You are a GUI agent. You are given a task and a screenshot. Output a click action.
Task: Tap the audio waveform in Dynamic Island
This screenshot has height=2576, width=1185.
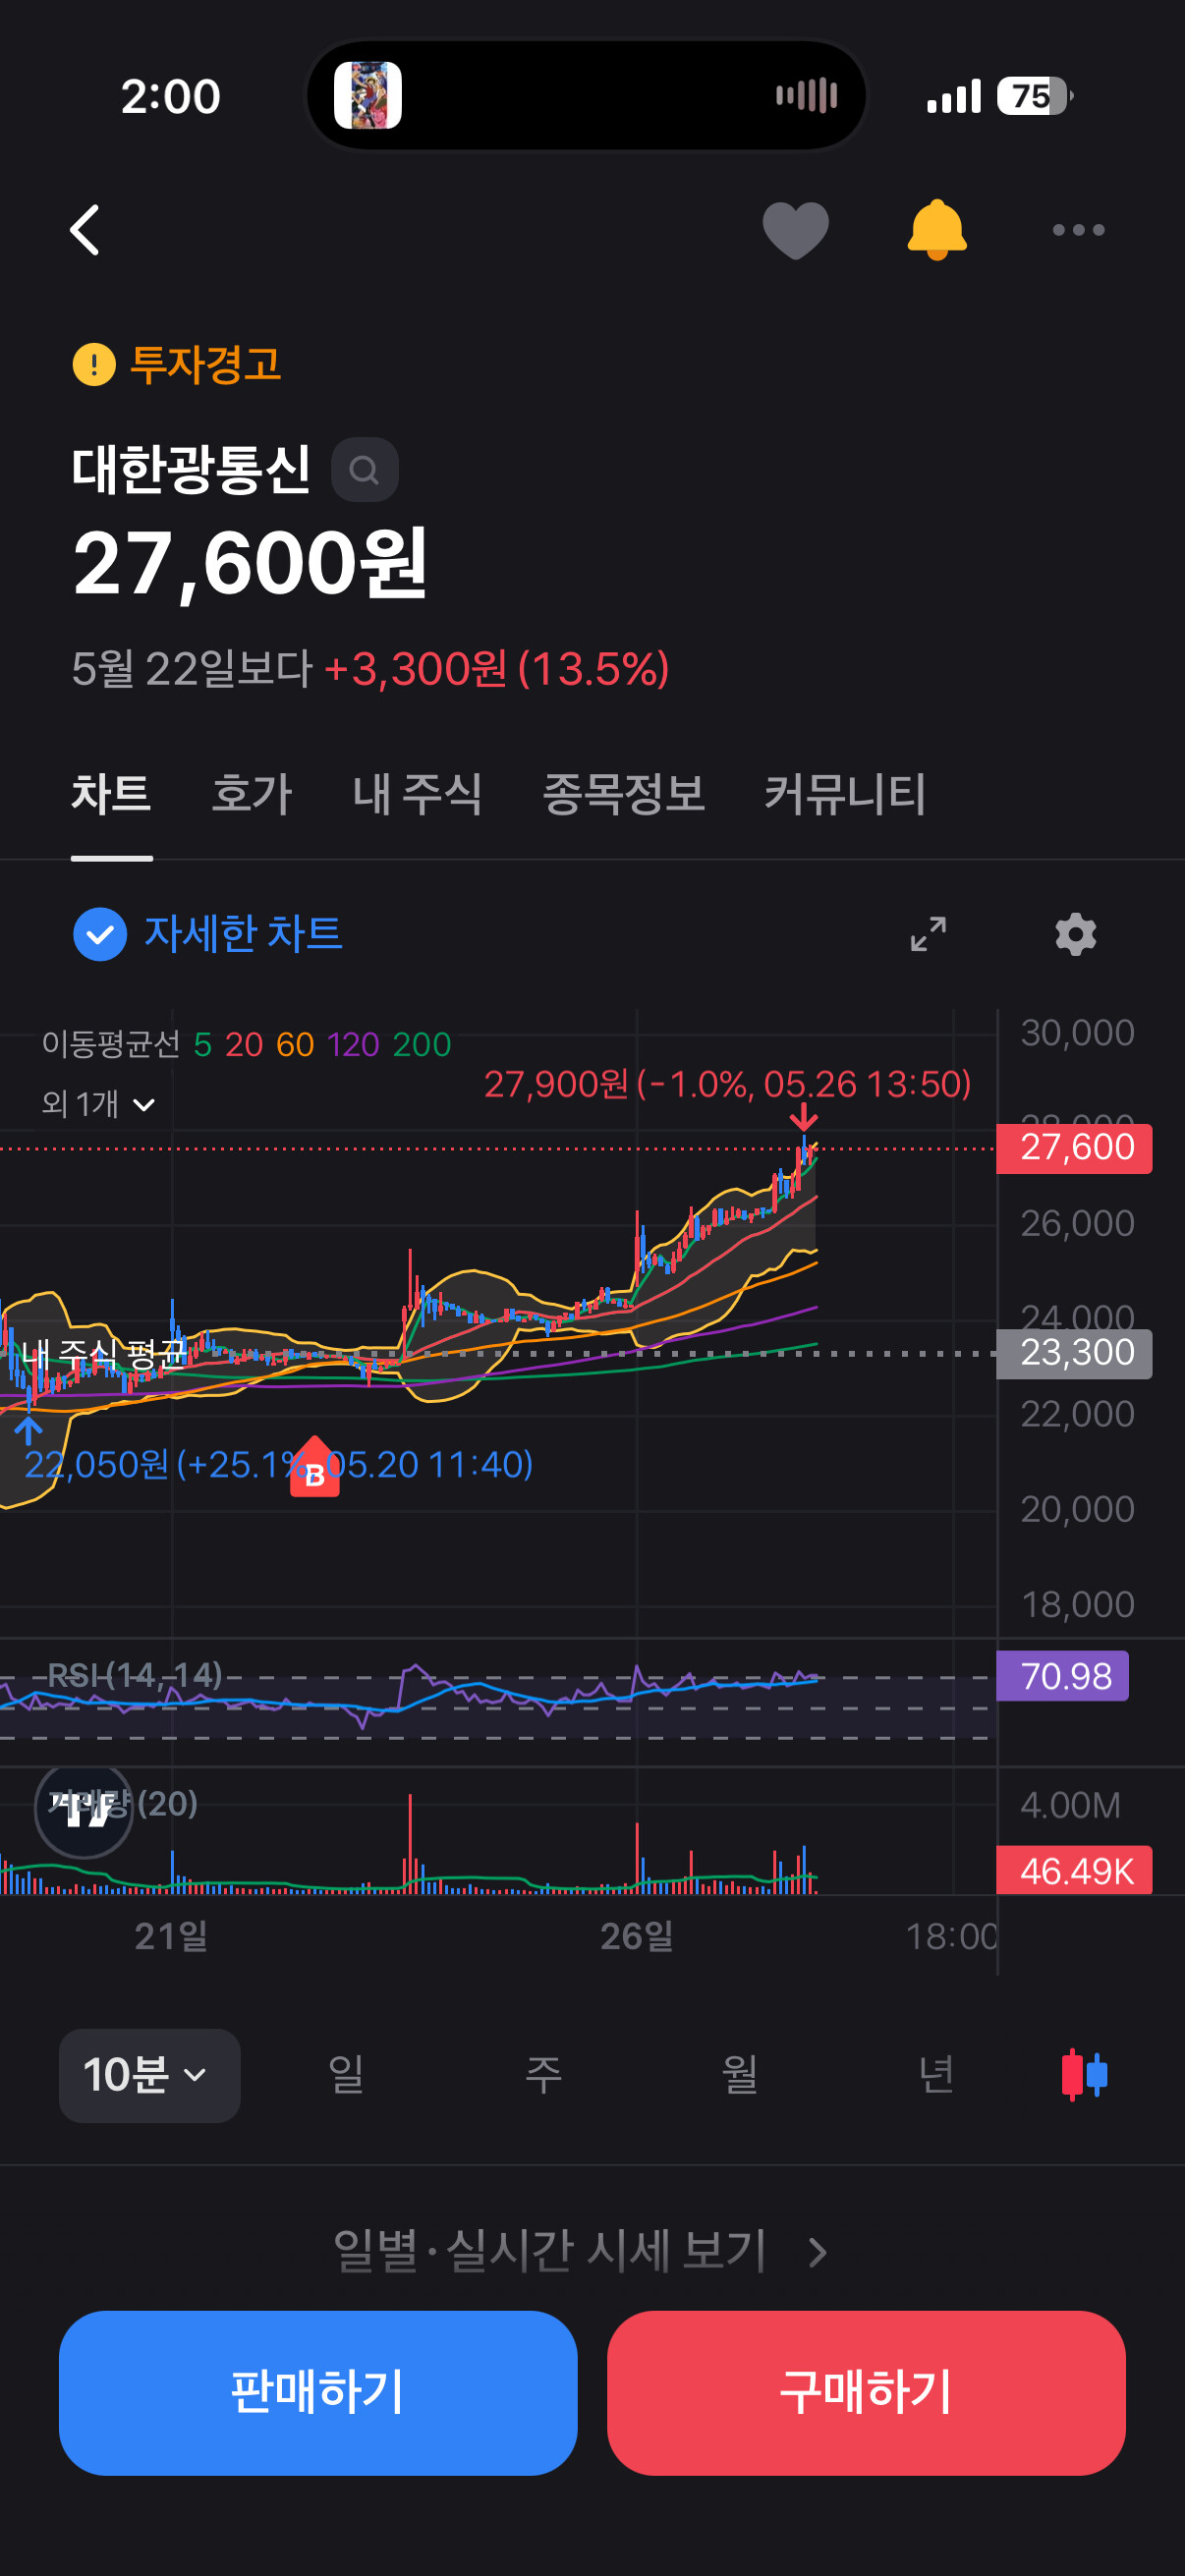(806, 96)
